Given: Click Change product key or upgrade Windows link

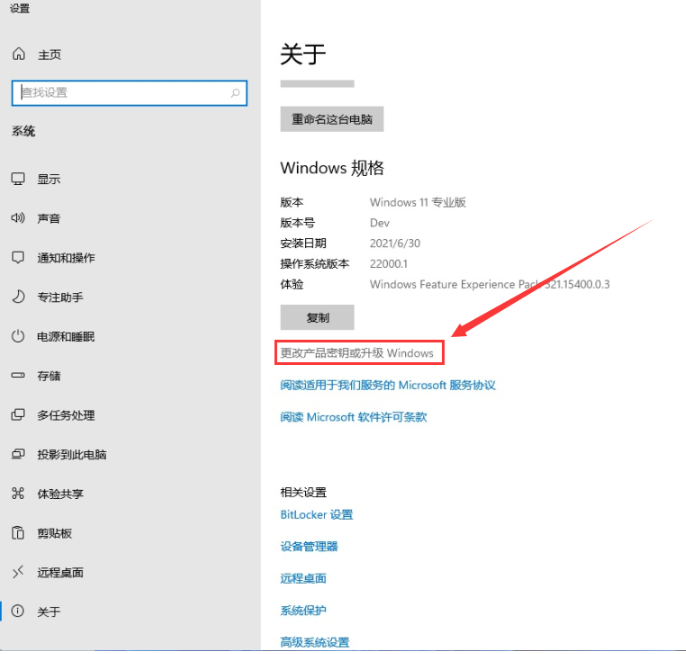Looking at the screenshot, I should 357,353.
